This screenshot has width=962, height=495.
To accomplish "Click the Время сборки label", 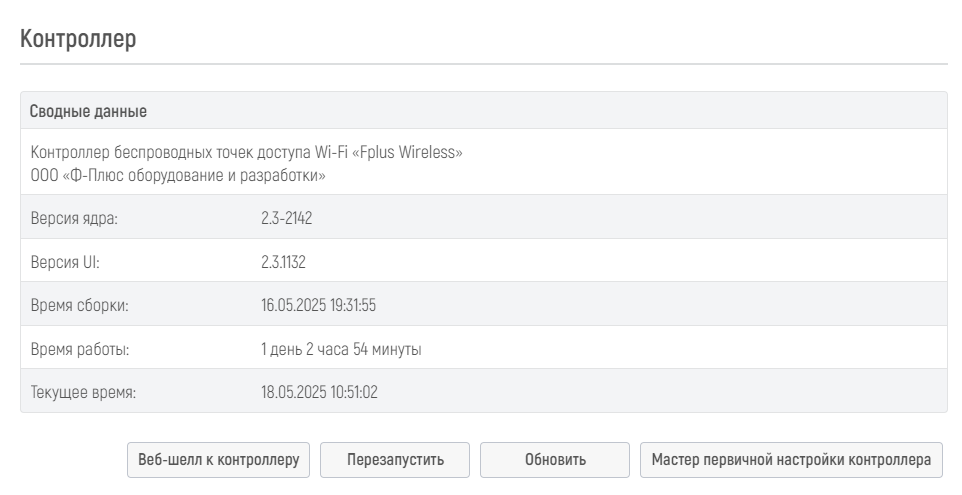I will point(80,305).
